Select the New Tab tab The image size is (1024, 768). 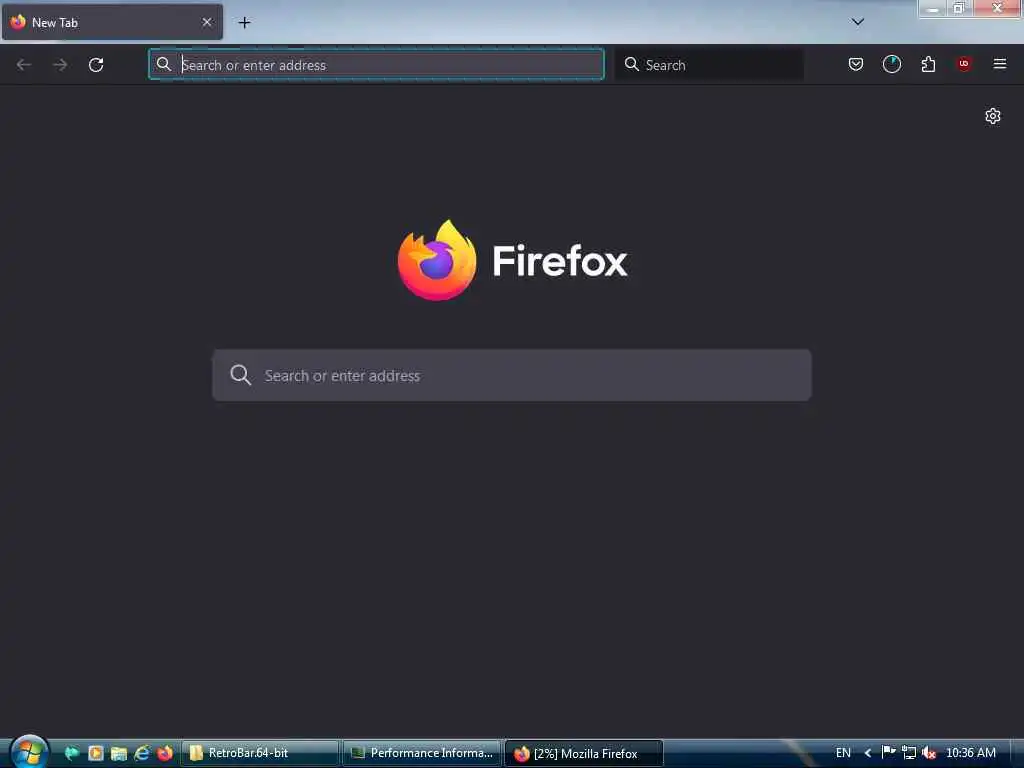(x=112, y=22)
